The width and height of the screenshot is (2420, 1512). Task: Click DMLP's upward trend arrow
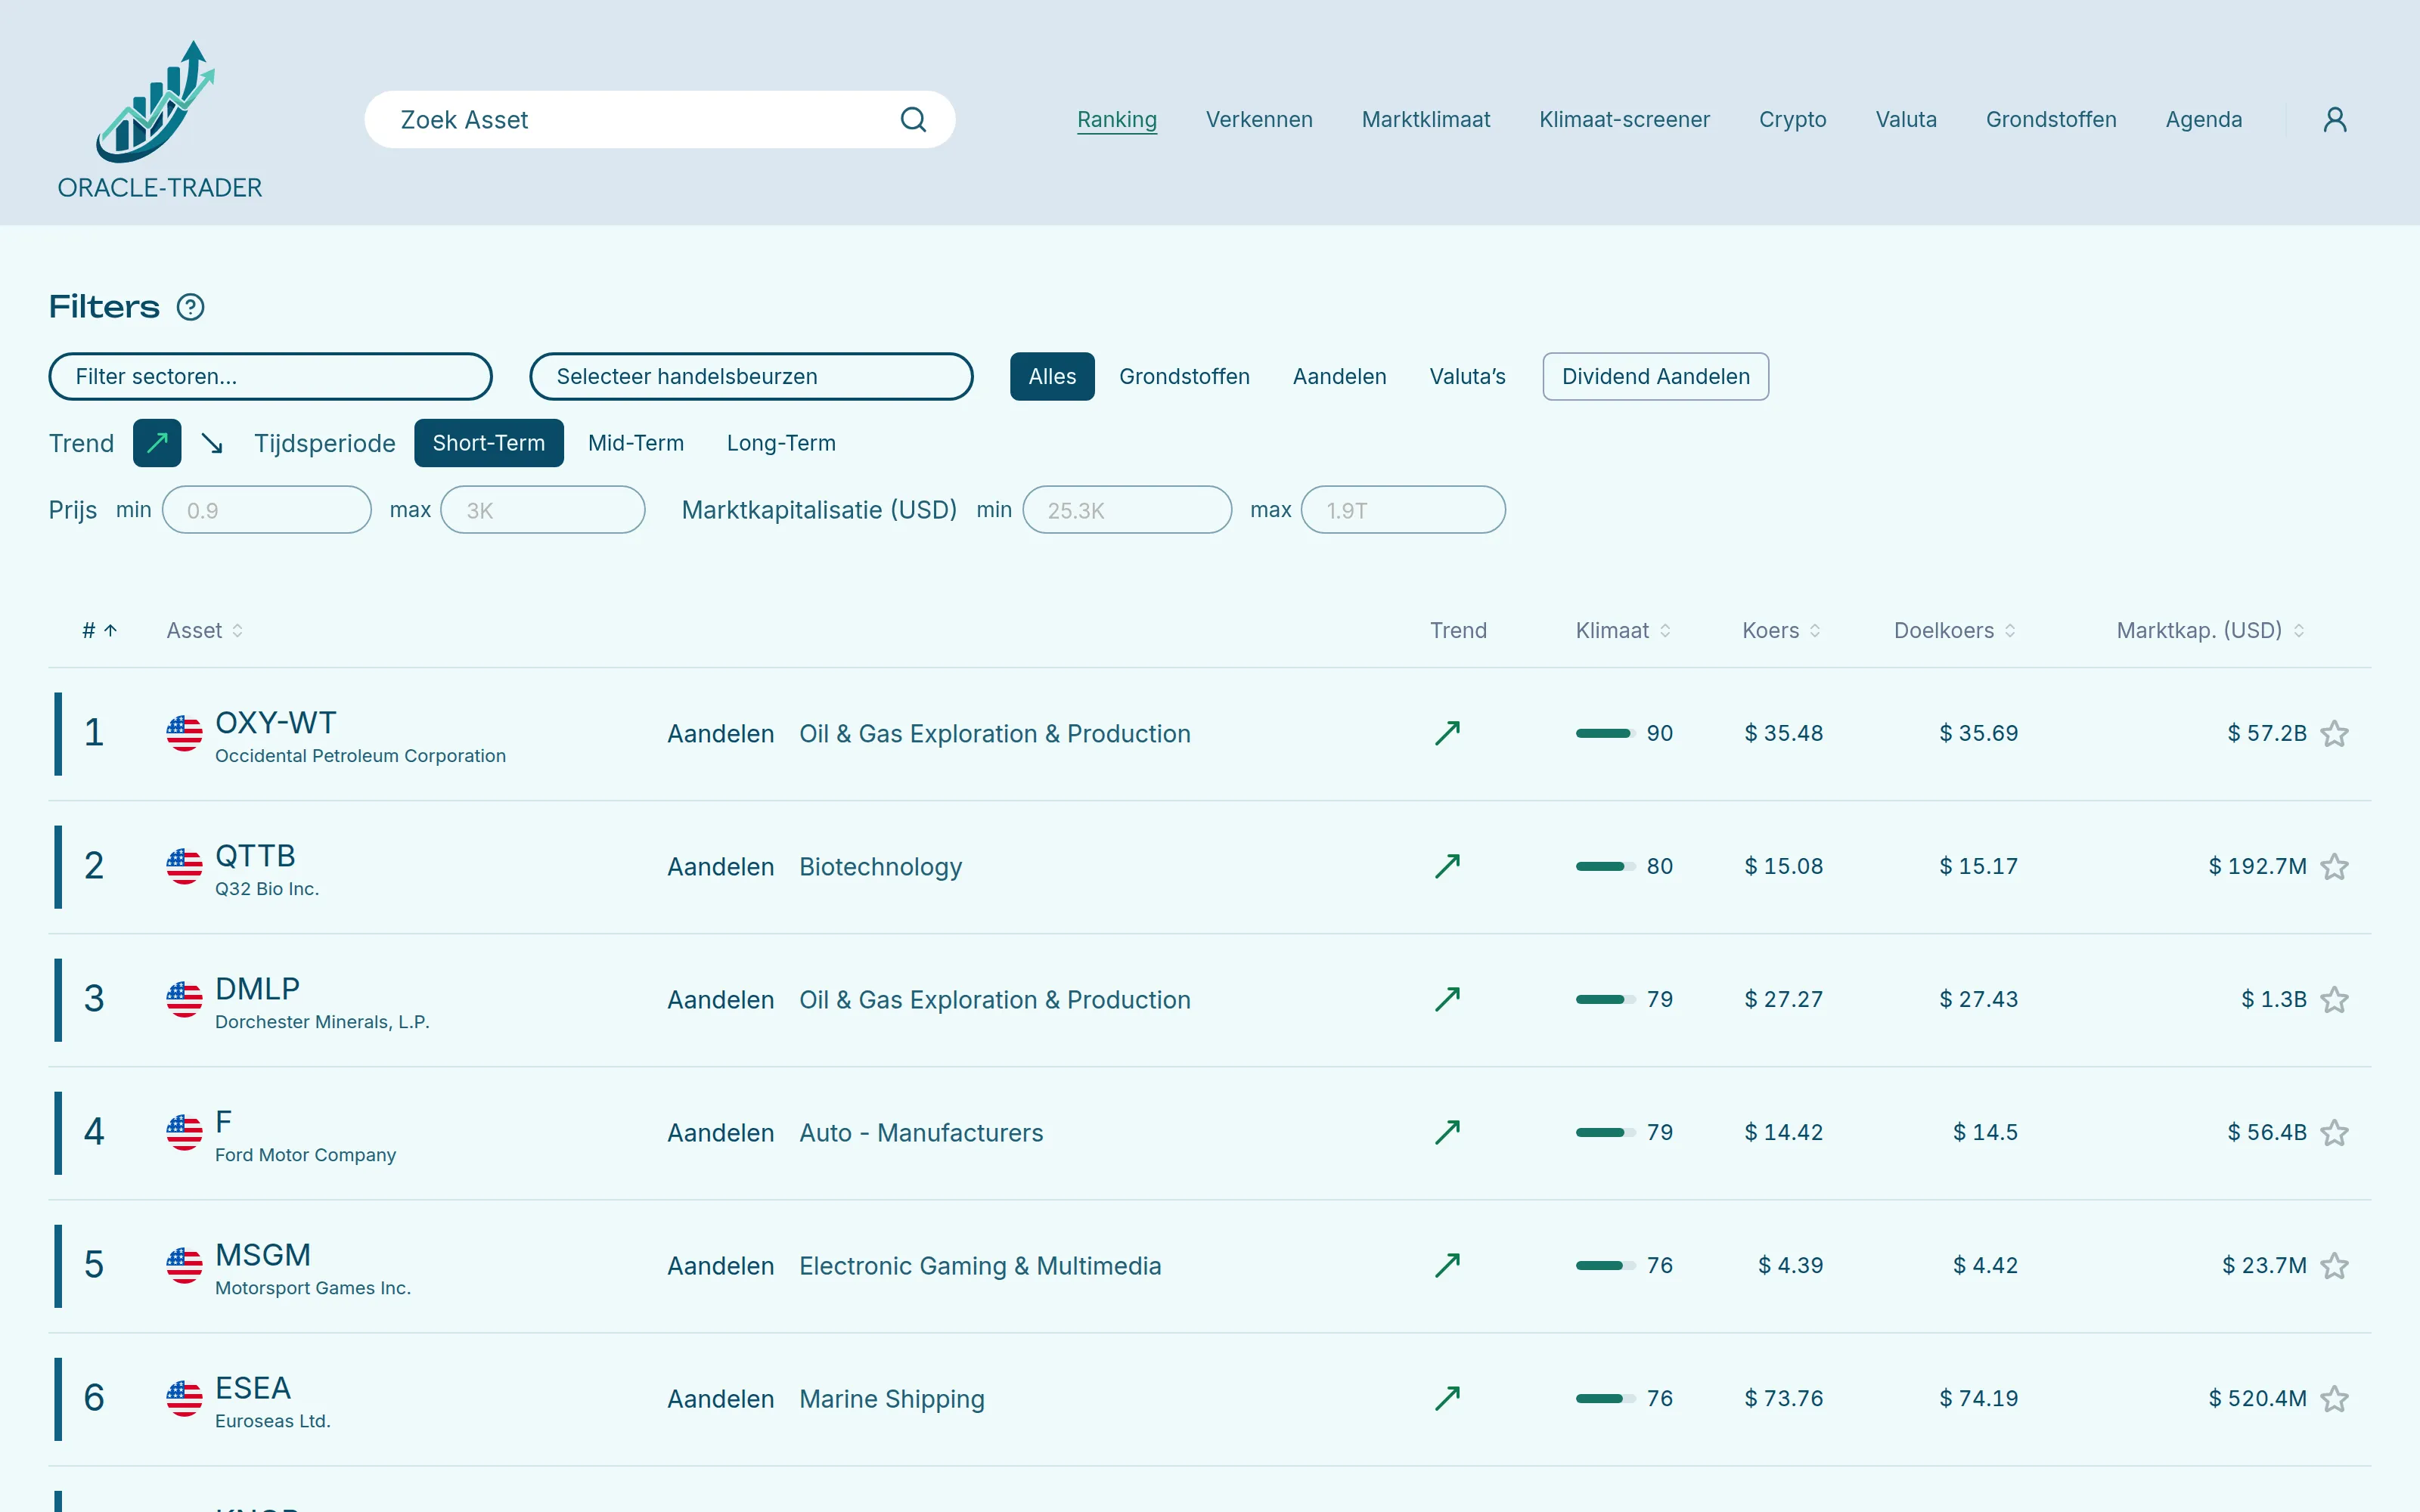coord(1447,1000)
